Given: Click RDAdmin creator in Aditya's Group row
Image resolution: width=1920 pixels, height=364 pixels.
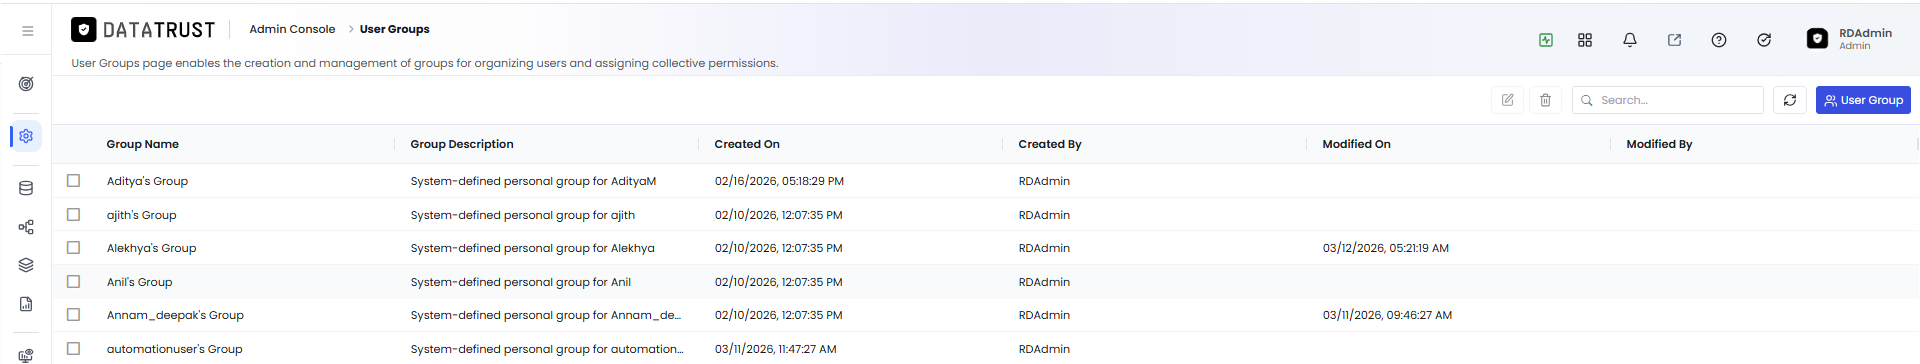Looking at the screenshot, I should pyautogui.click(x=1044, y=181).
